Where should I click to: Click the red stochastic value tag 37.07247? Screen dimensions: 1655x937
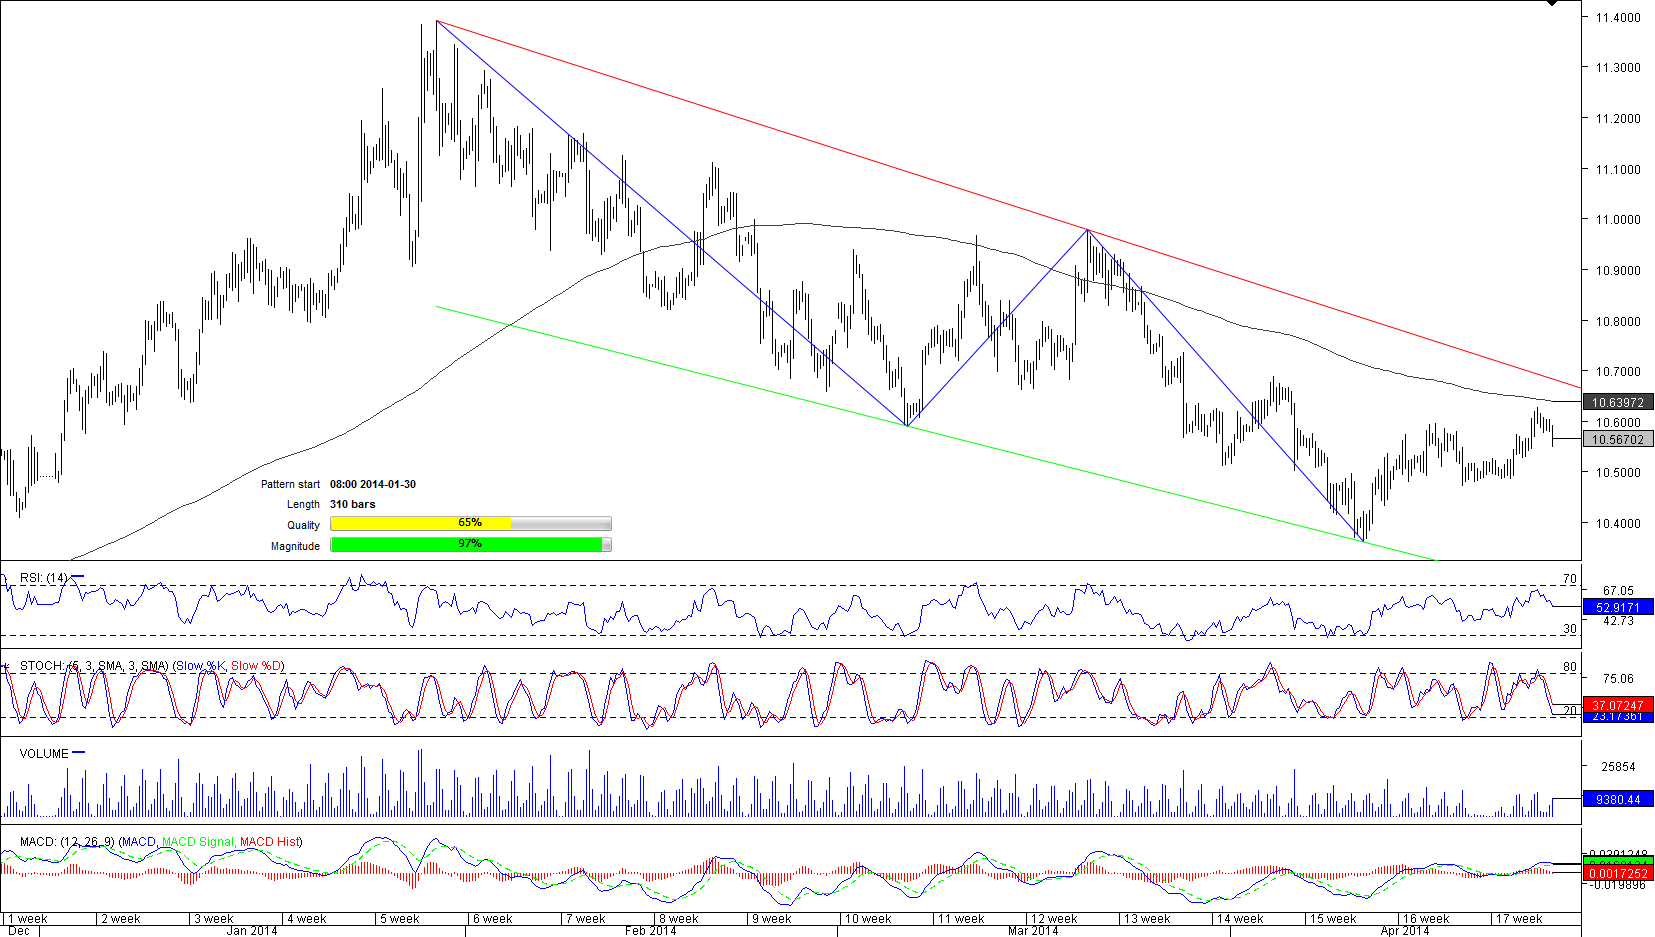(1617, 705)
